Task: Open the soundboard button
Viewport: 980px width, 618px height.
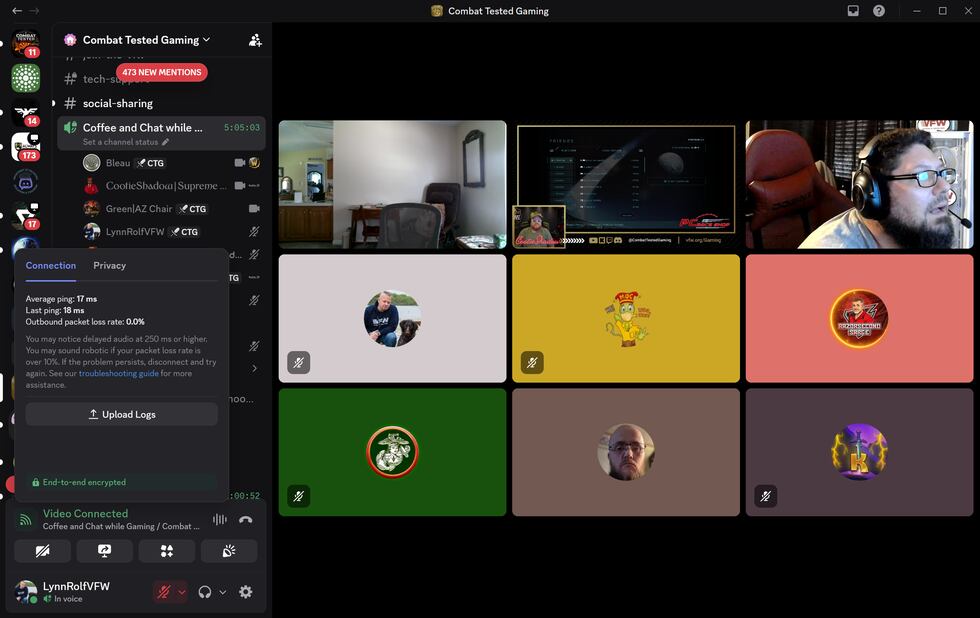Action: pyautogui.click(x=229, y=551)
